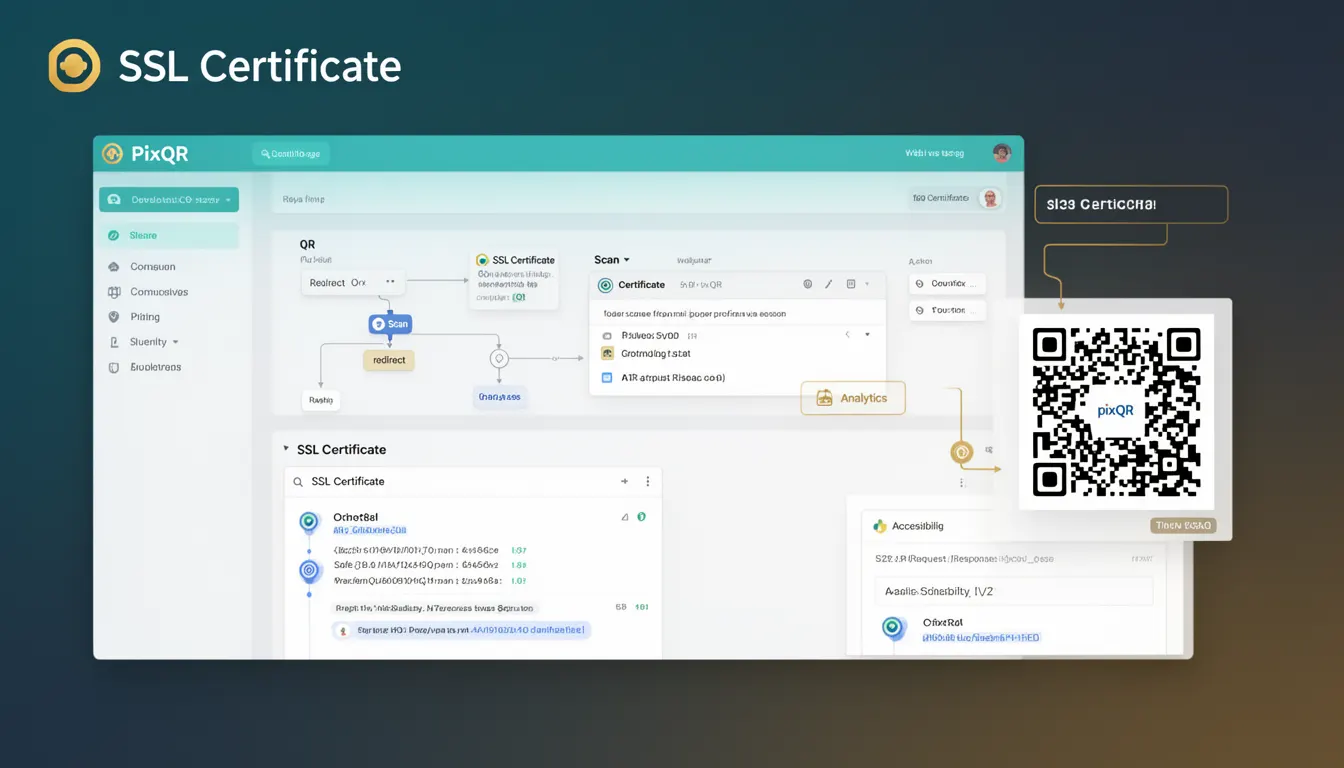
Task: Collapse the SSL Certificate section triangle
Action: click(286, 449)
